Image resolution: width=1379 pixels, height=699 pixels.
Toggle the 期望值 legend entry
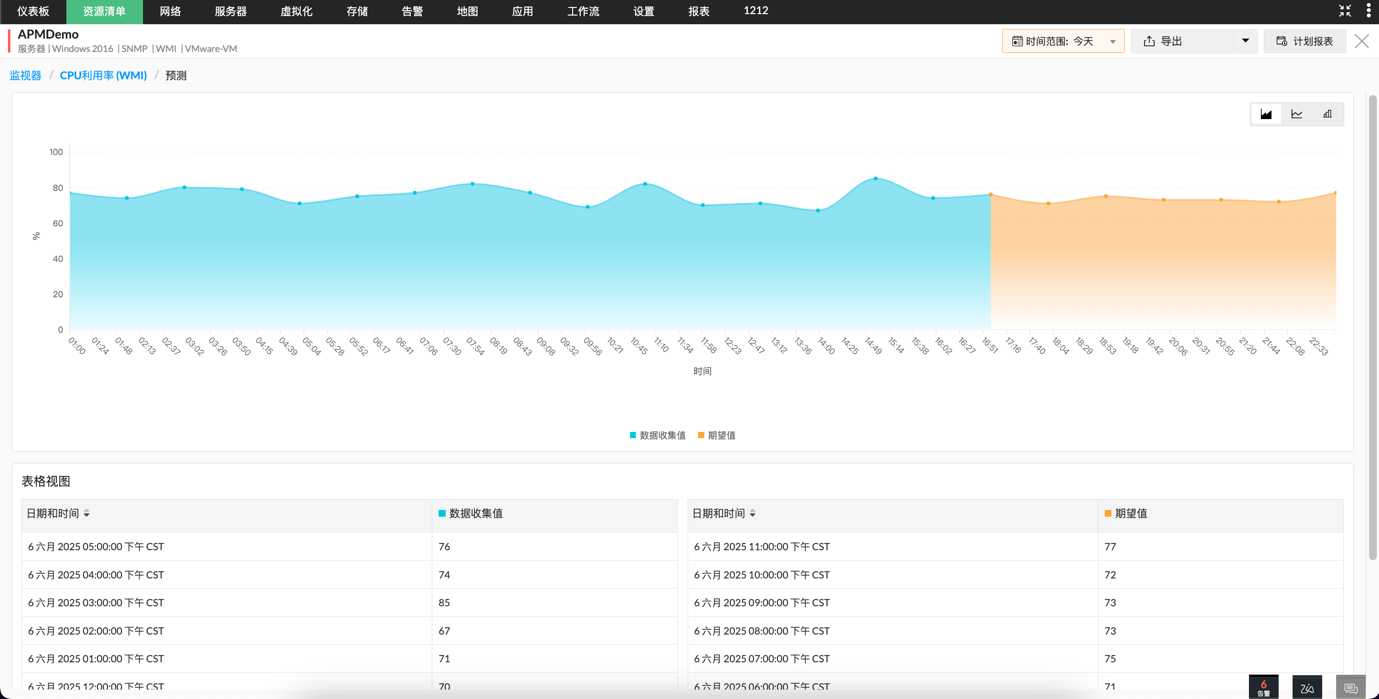click(716, 435)
